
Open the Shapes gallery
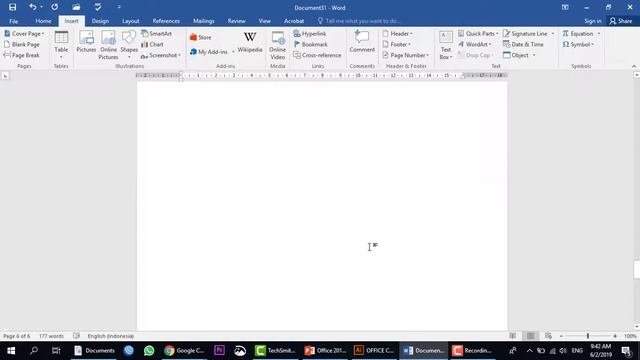(129, 45)
